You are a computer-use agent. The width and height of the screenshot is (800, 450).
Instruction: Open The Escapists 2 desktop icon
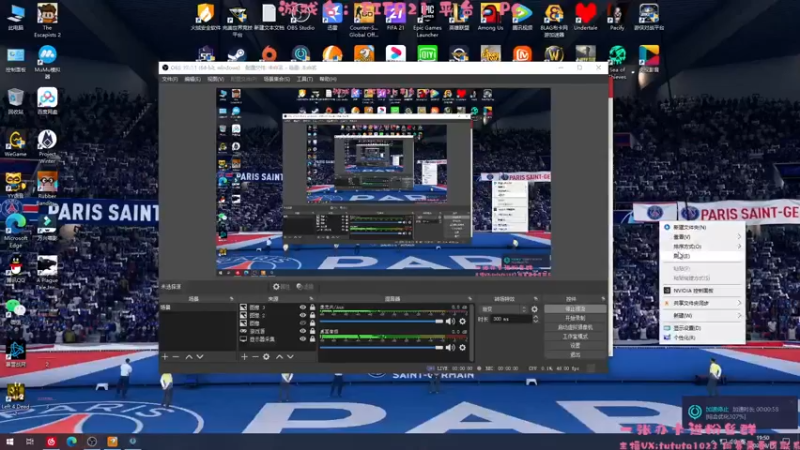point(47,20)
